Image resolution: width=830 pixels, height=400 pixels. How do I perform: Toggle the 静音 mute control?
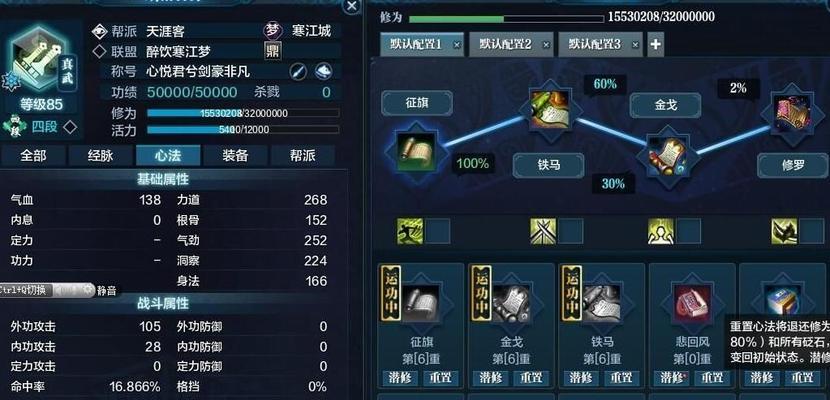106,290
